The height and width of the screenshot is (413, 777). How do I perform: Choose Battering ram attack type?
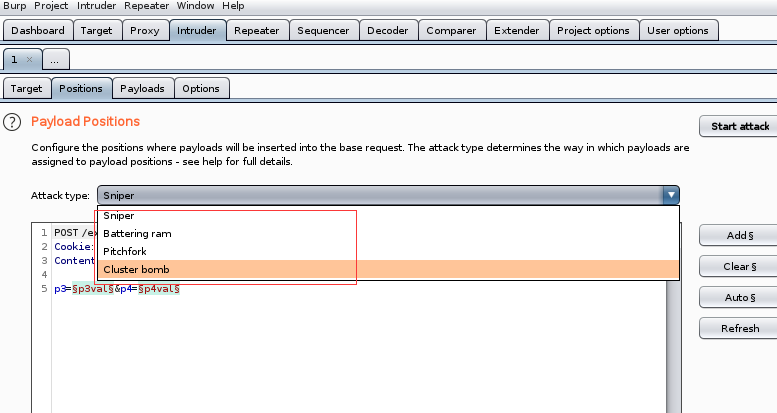point(388,234)
